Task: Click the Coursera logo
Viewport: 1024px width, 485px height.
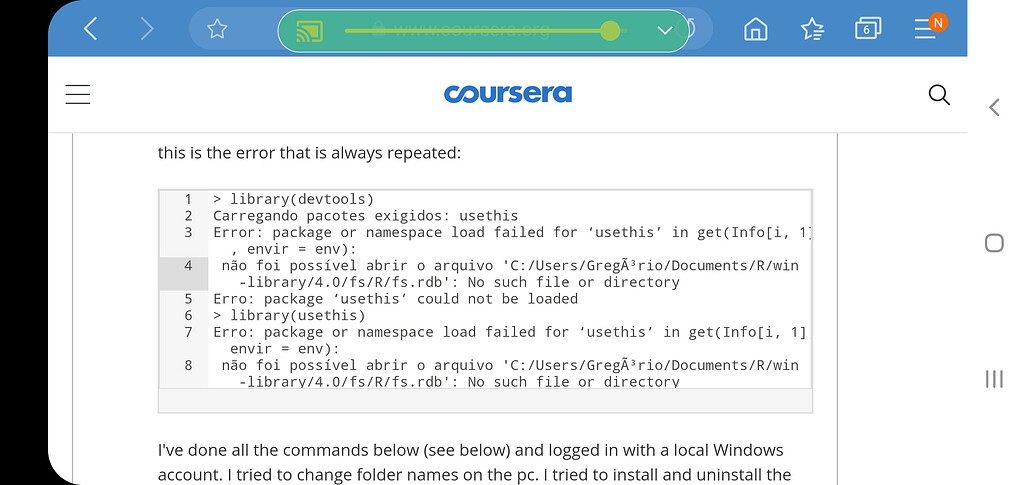Action: point(508,94)
